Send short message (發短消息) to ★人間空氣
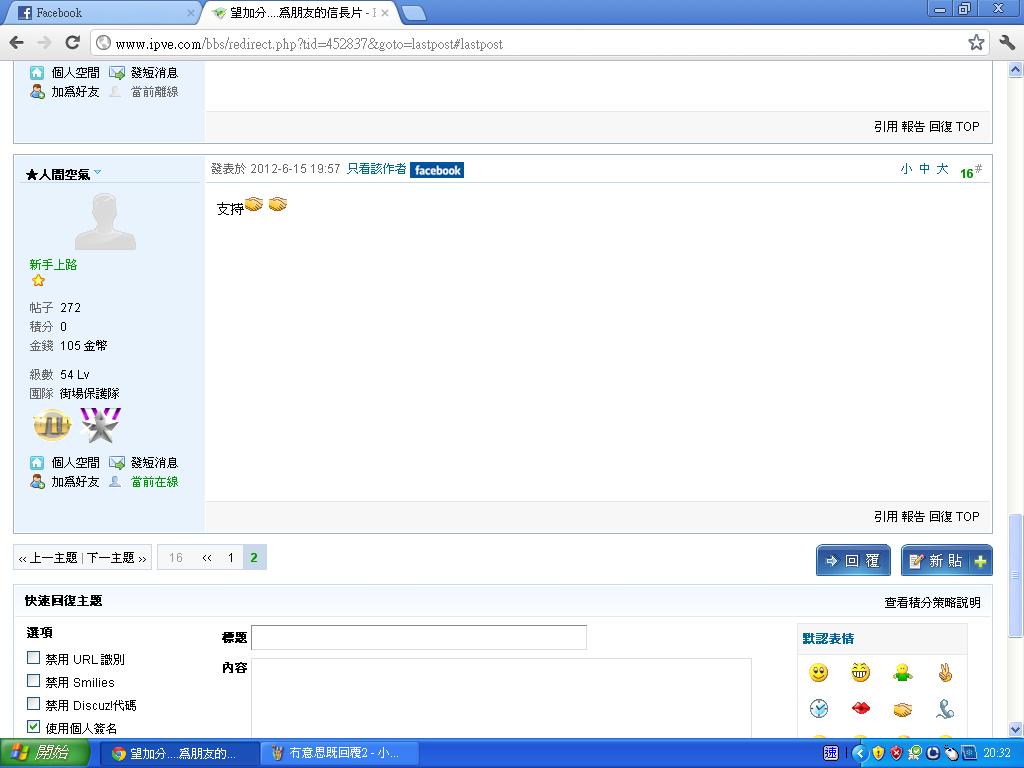 click(x=154, y=462)
